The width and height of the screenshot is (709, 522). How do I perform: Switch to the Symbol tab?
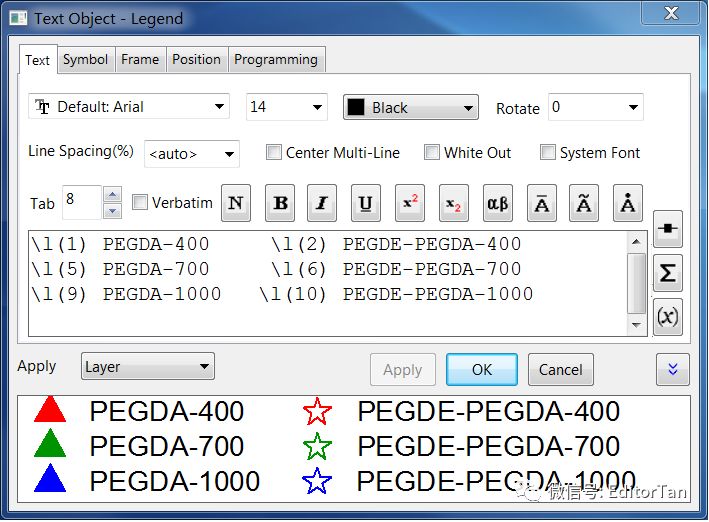(86, 59)
